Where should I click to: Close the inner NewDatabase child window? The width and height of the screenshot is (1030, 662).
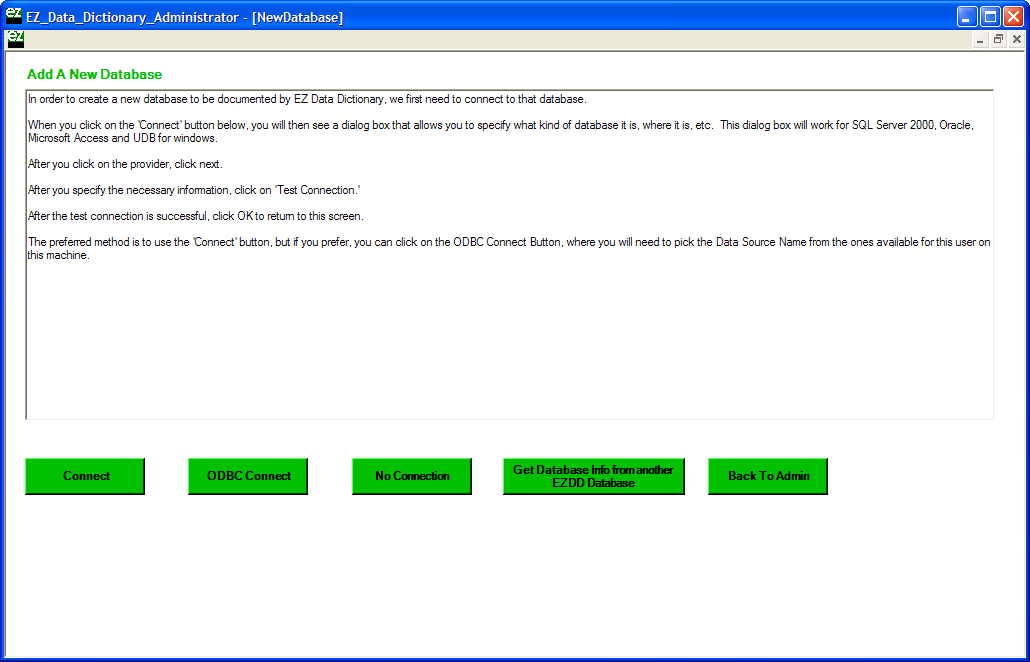point(1016,39)
